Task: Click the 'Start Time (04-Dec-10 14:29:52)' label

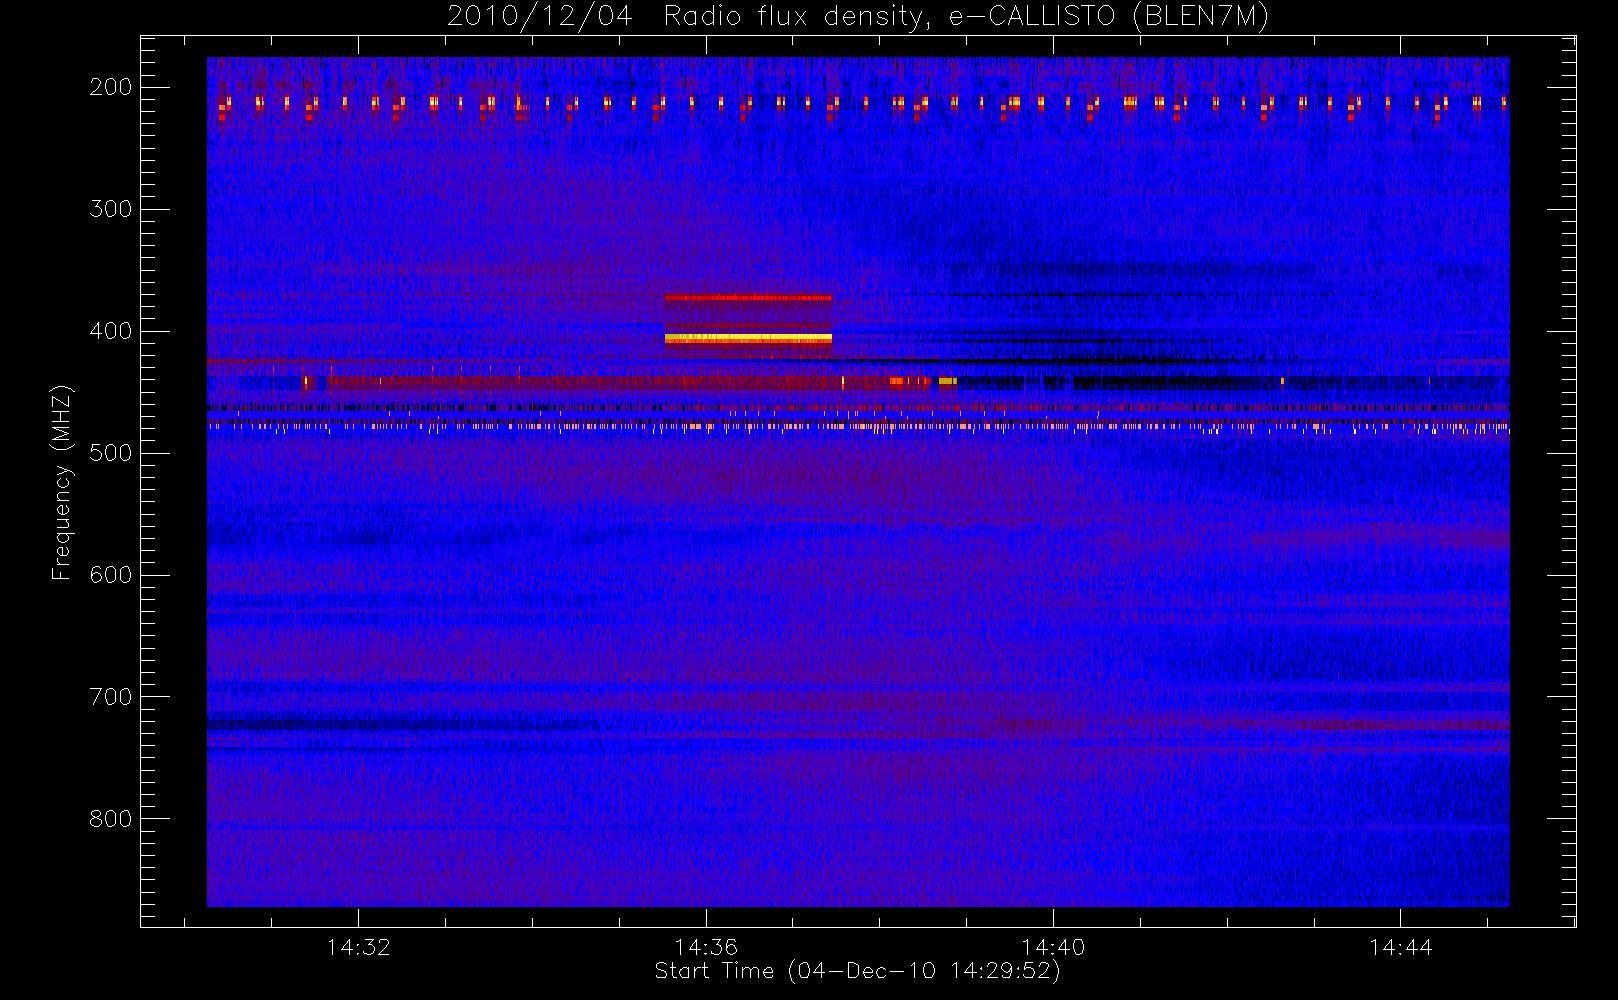Action: pyautogui.click(x=857, y=971)
